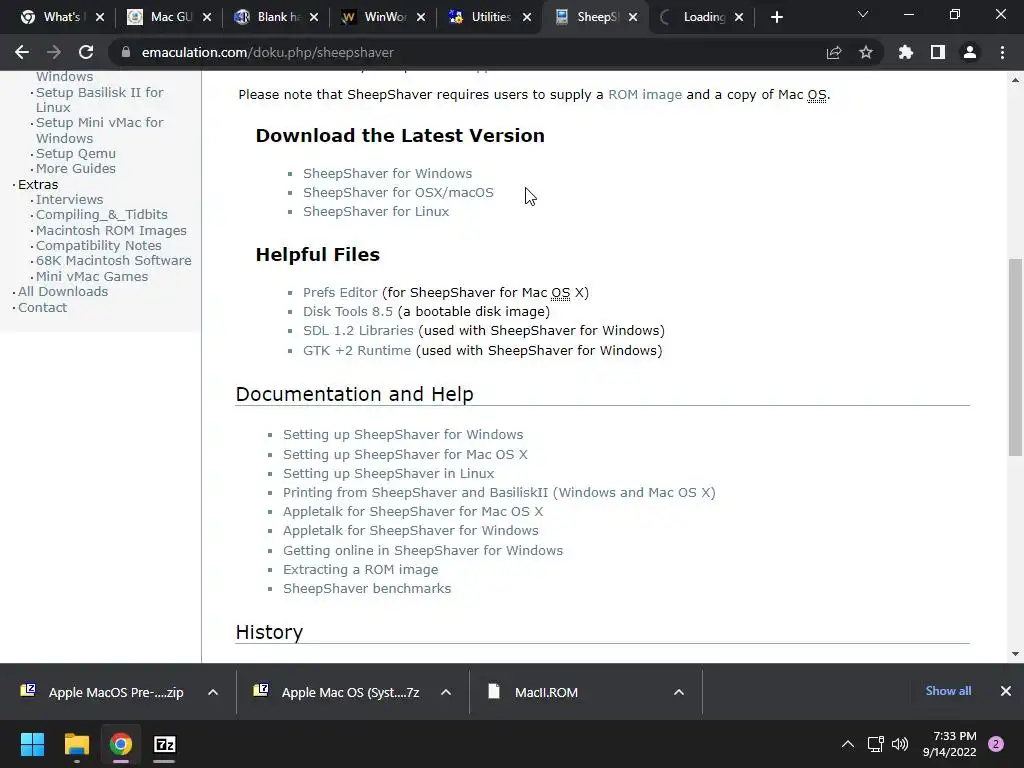Open Compatibility Notes sidebar link
Image resolution: width=1024 pixels, height=768 pixels.
(99, 245)
